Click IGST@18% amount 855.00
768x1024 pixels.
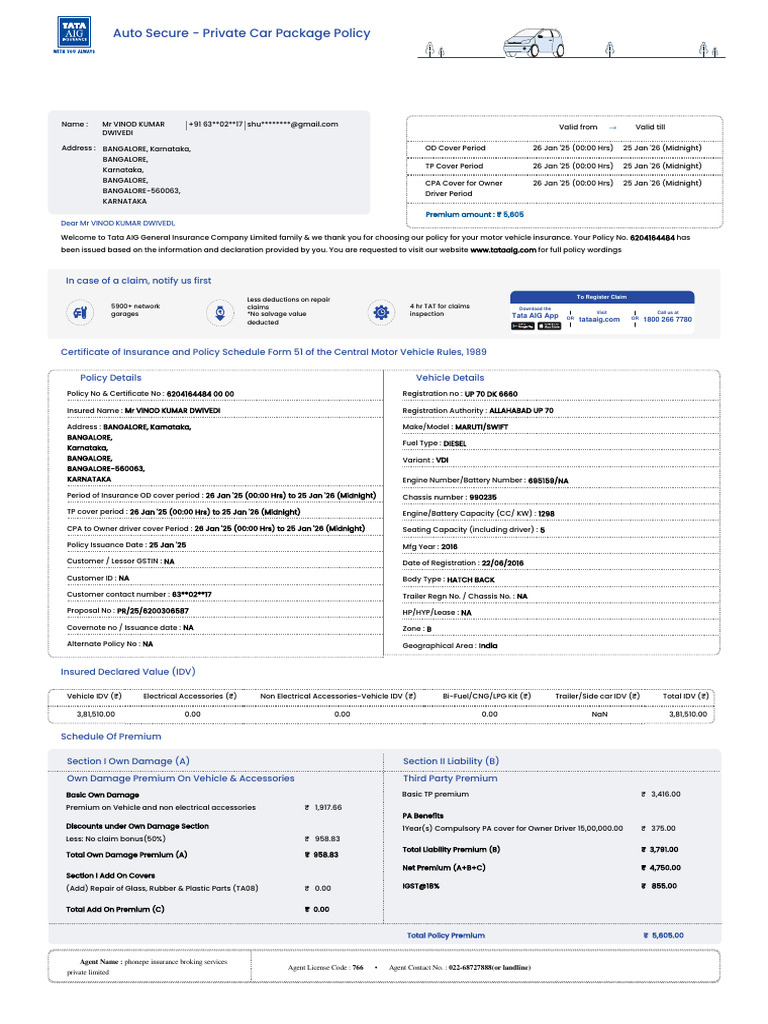(659, 886)
